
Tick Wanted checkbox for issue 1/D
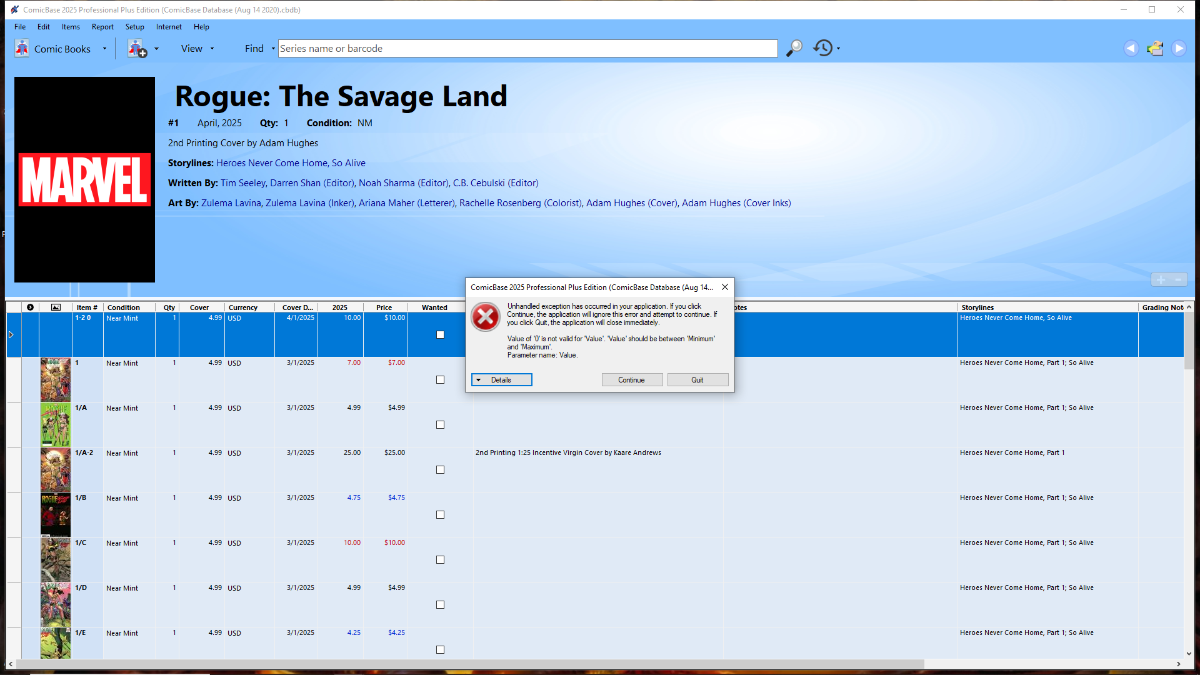(440, 605)
